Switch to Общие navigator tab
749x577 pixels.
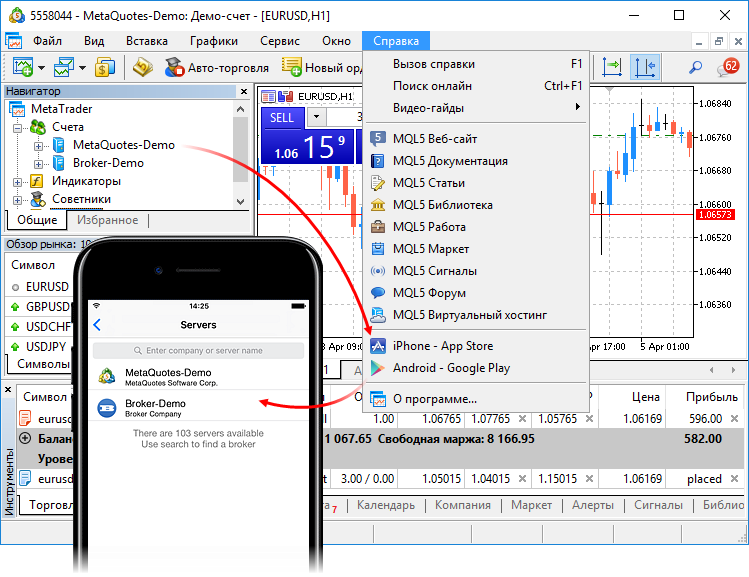37,220
